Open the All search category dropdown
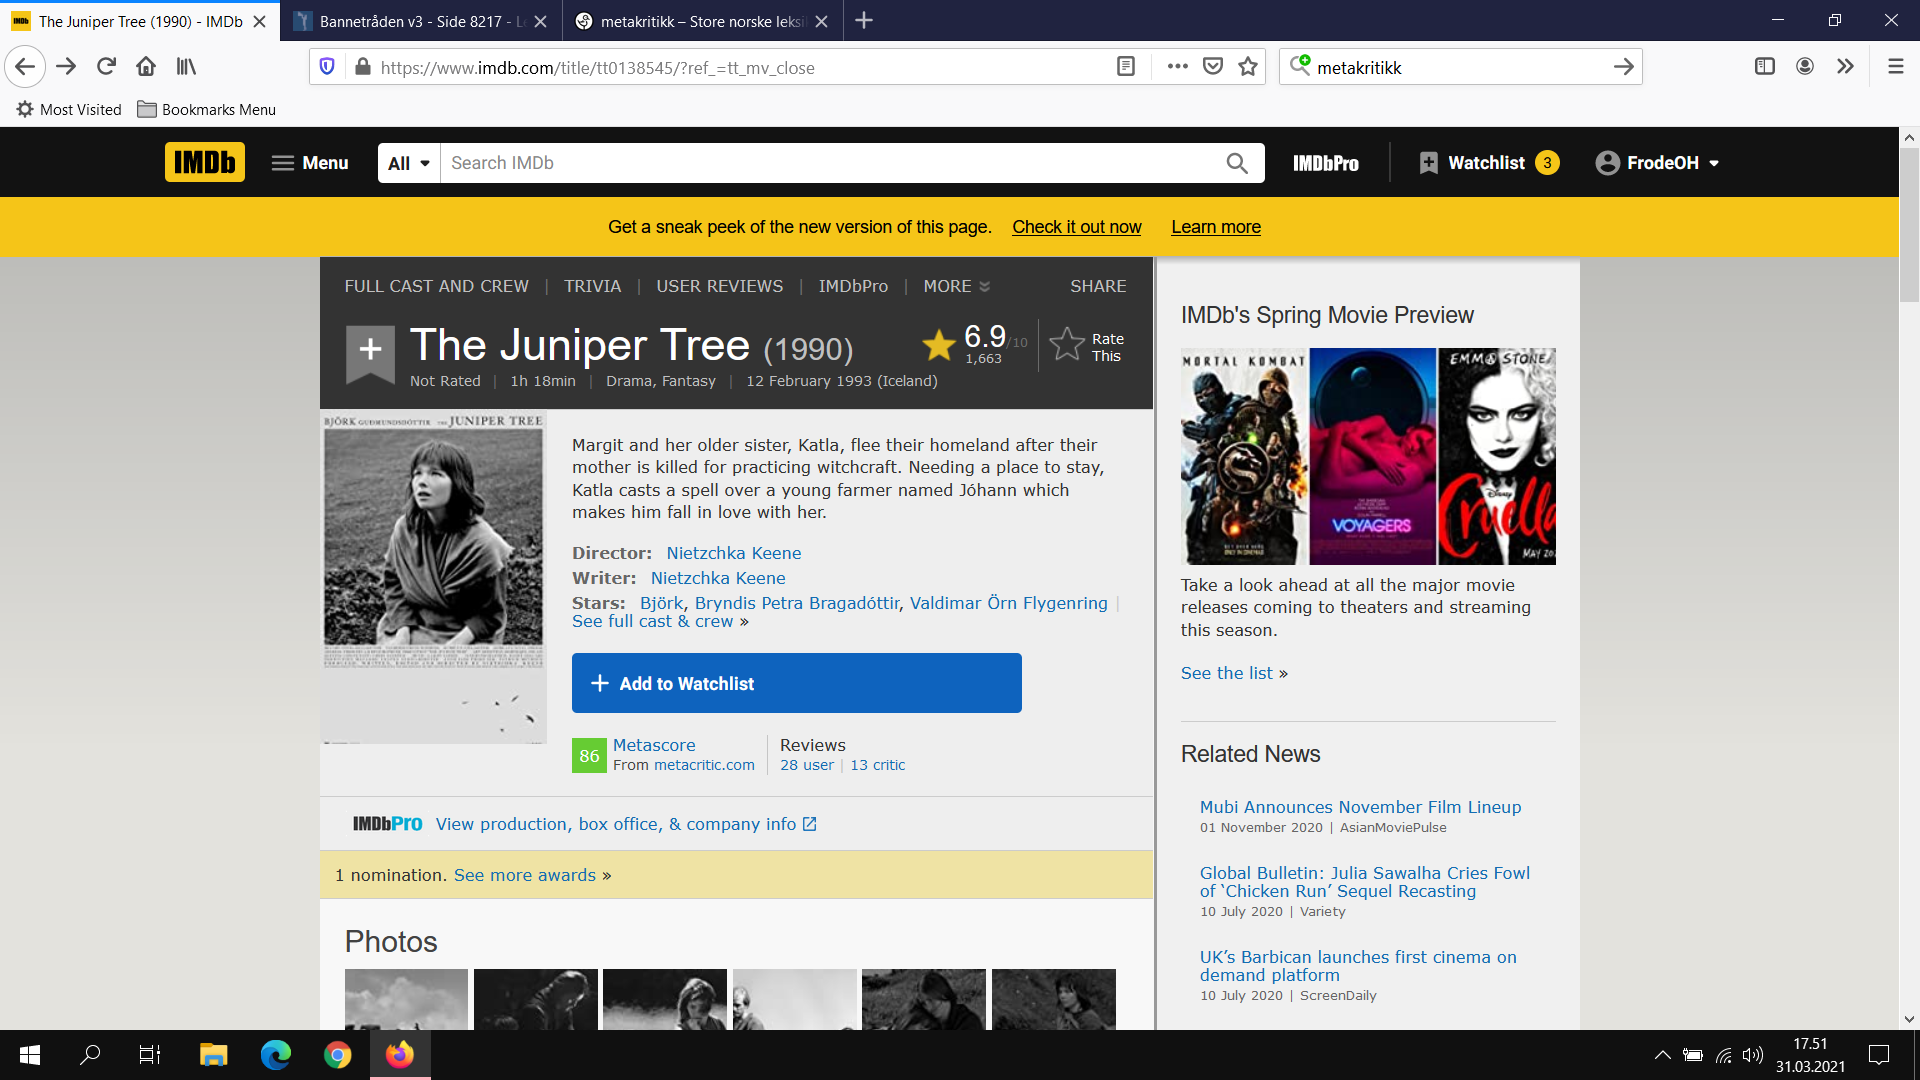Image resolution: width=1920 pixels, height=1080 pixels. 409,163
